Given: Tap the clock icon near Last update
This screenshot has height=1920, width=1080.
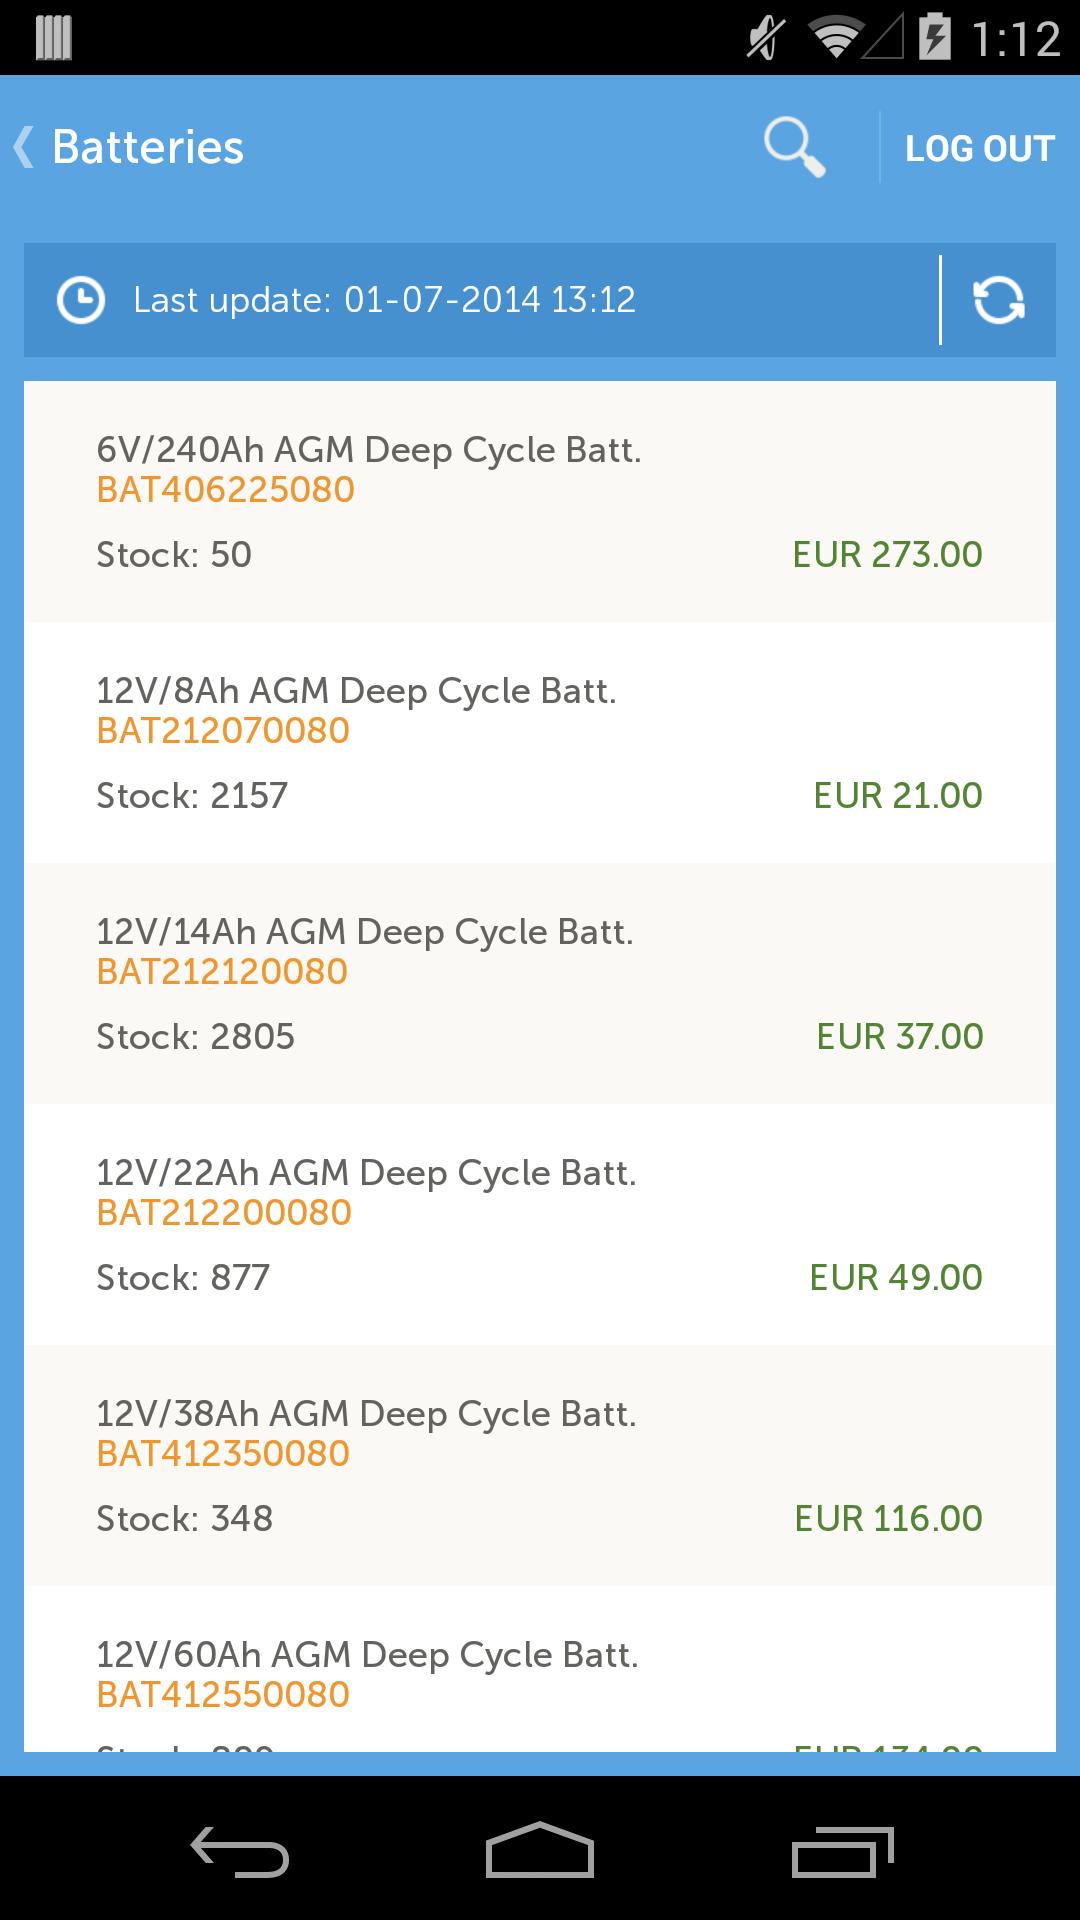Looking at the screenshot, I should point(81,300).
